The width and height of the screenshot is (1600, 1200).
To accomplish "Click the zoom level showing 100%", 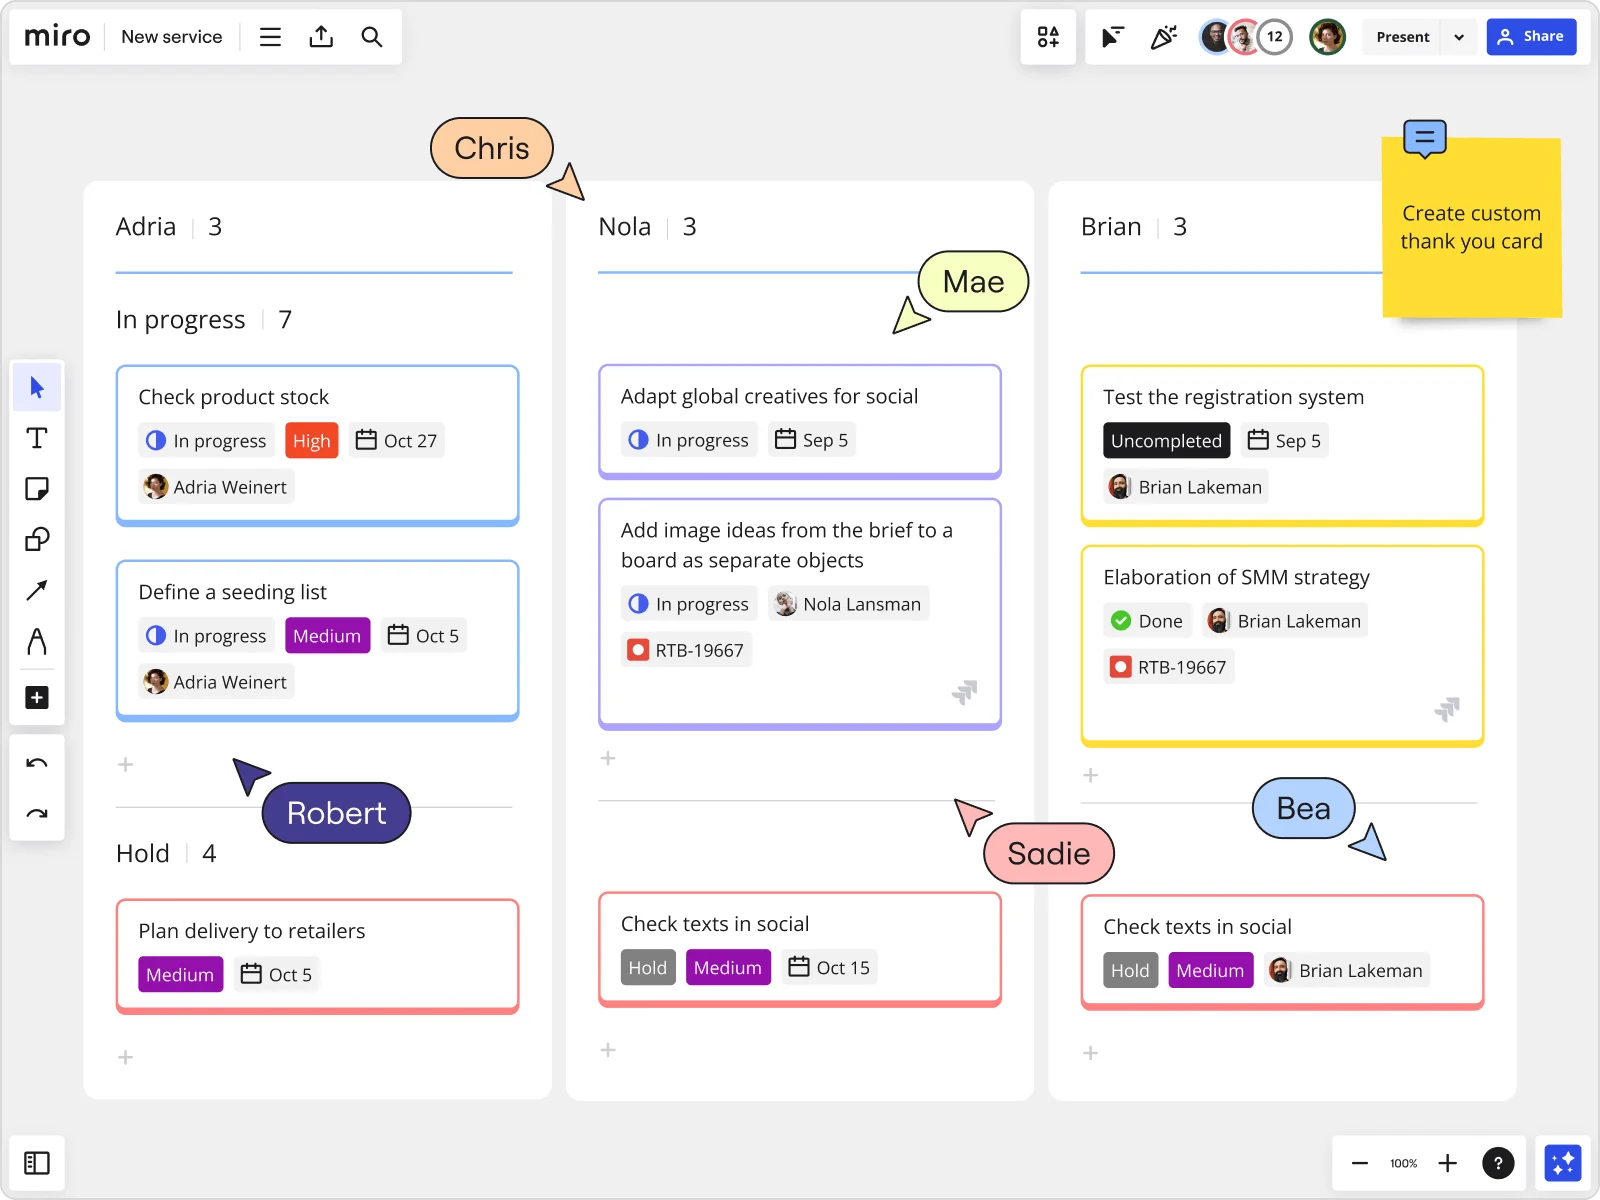I will (1403, 1163).
